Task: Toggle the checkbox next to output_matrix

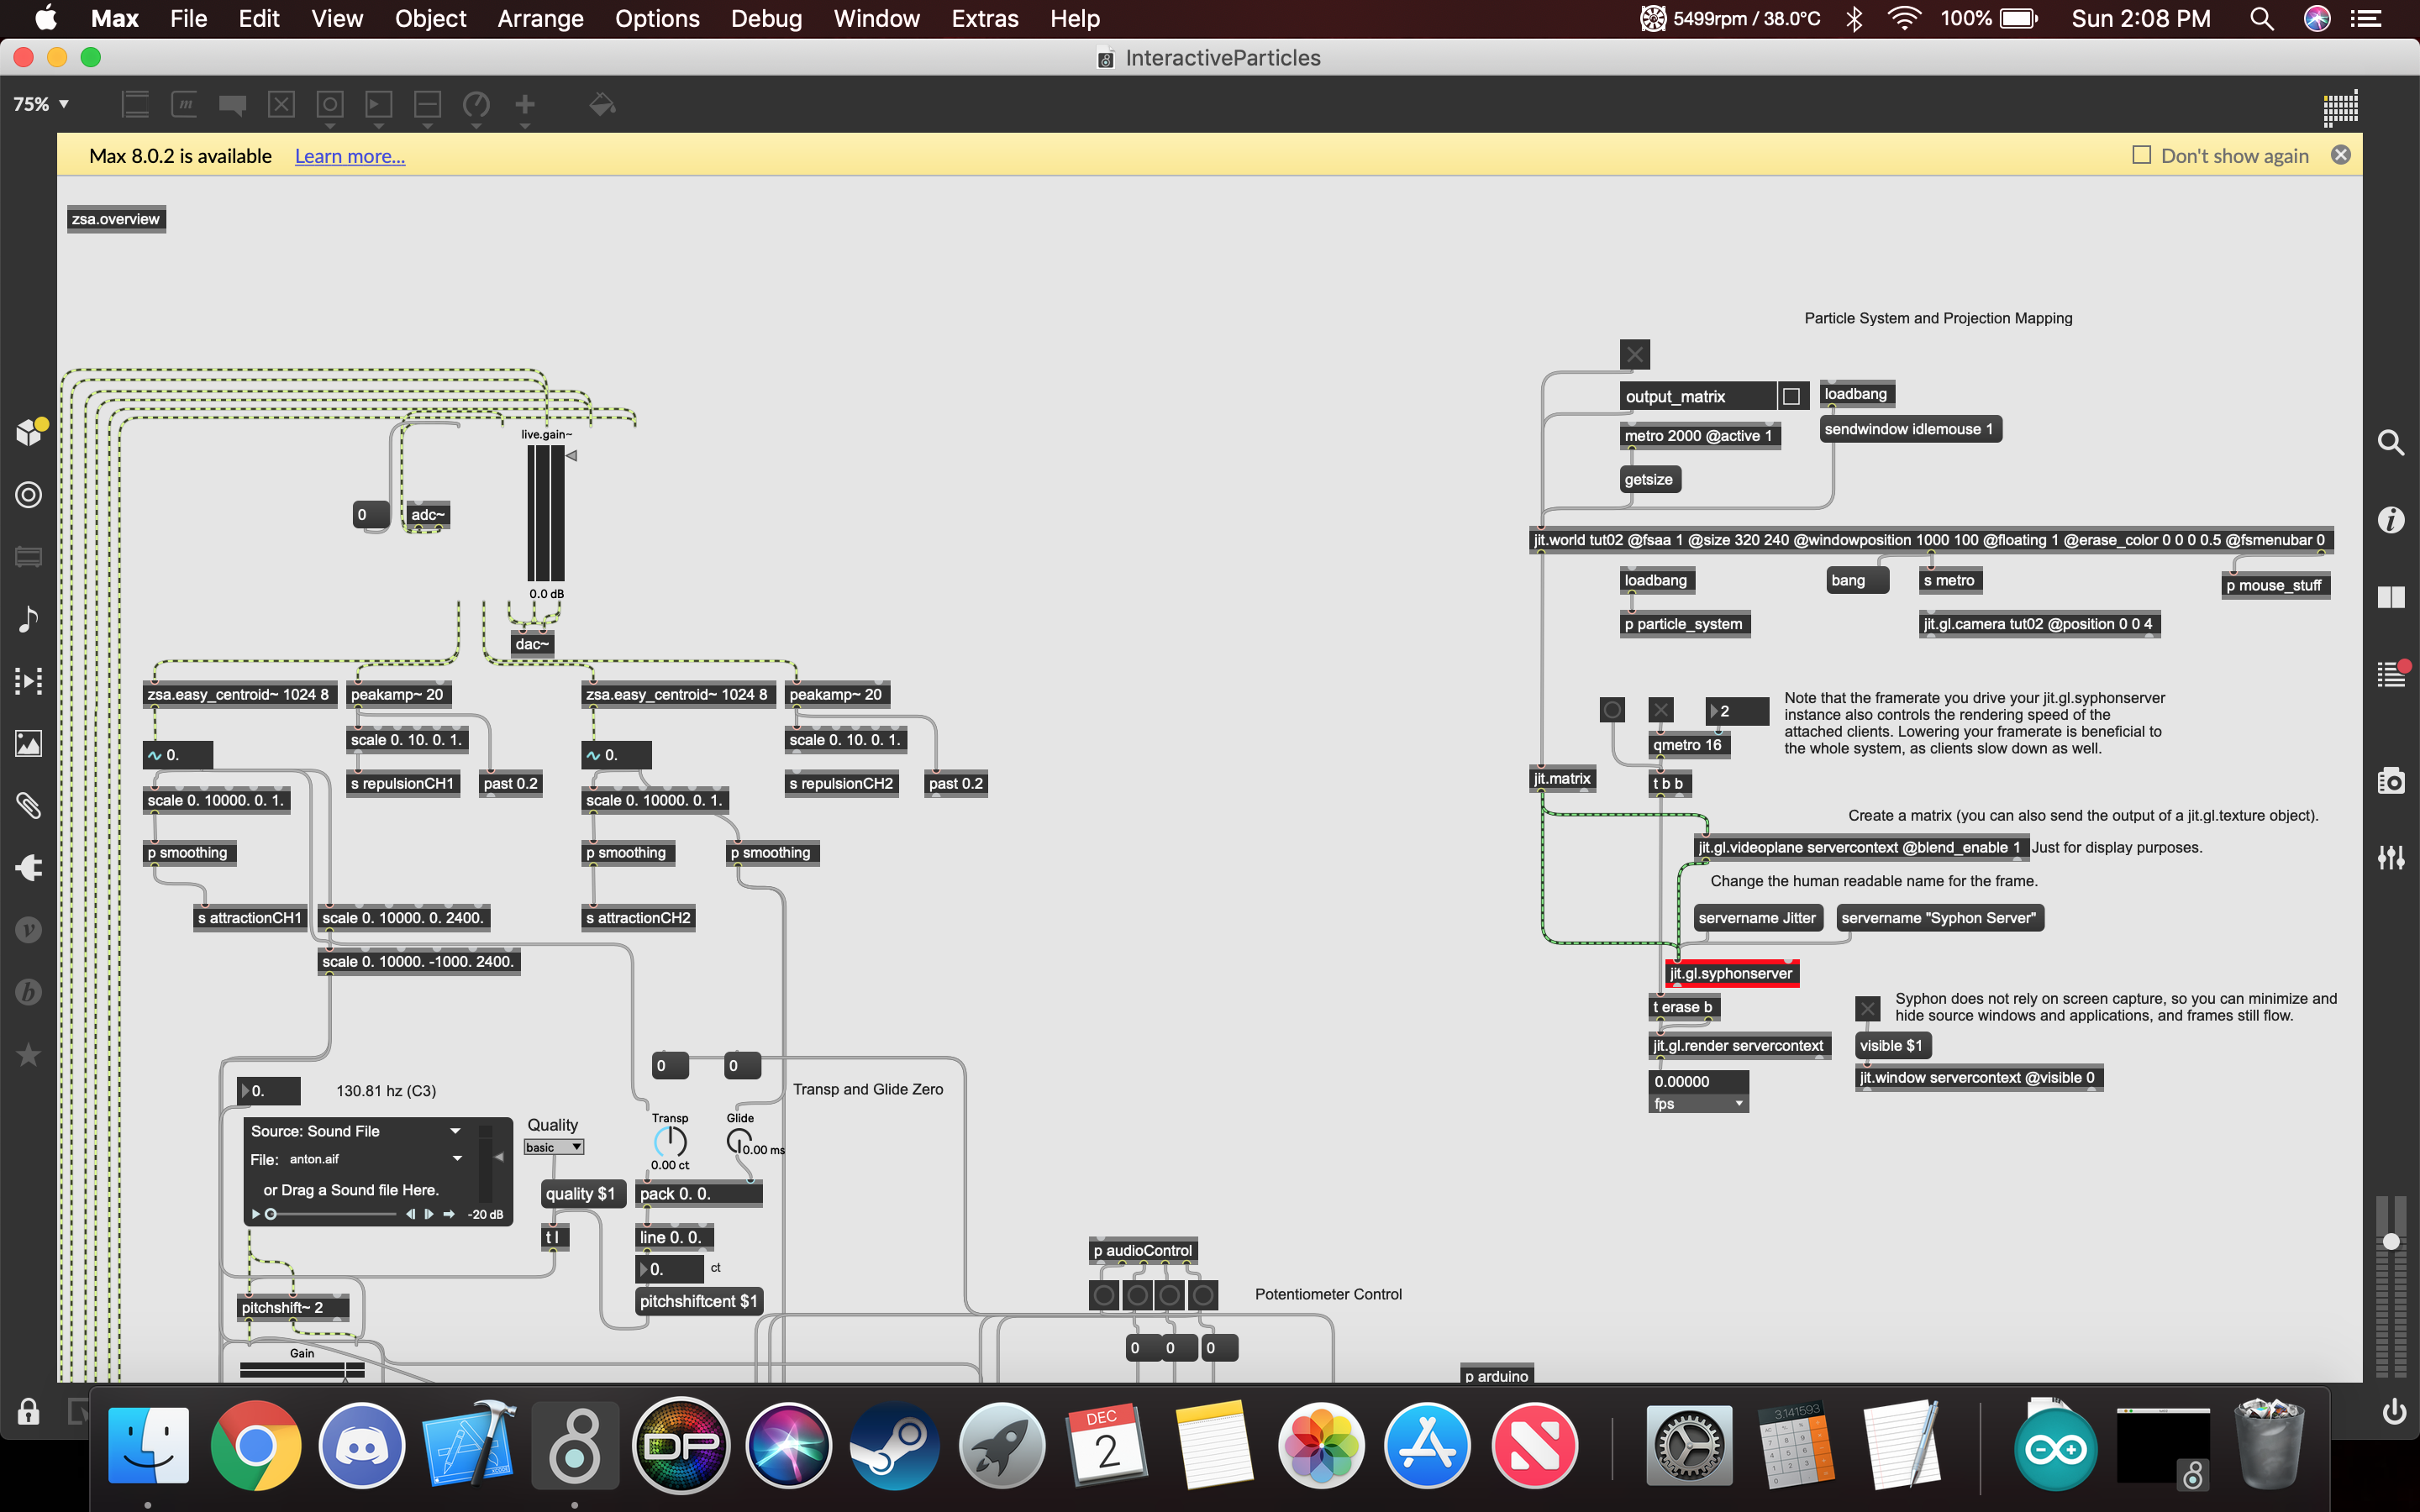Action: click(1791, 396)
